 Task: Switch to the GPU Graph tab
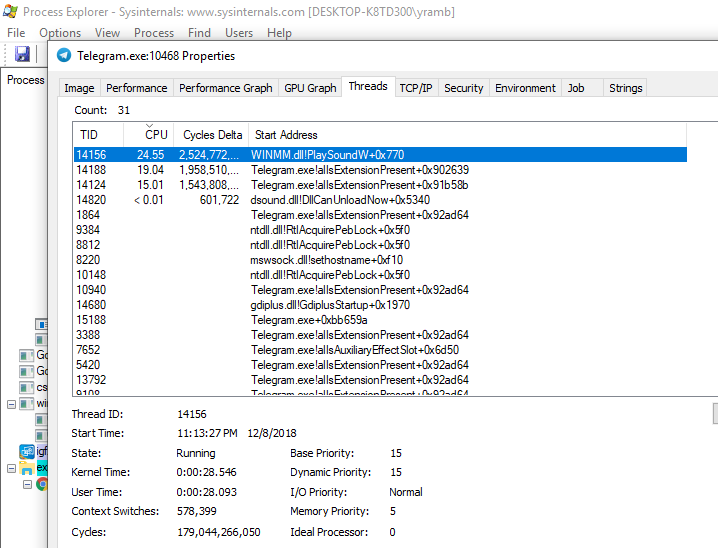[x=310, y=88]
